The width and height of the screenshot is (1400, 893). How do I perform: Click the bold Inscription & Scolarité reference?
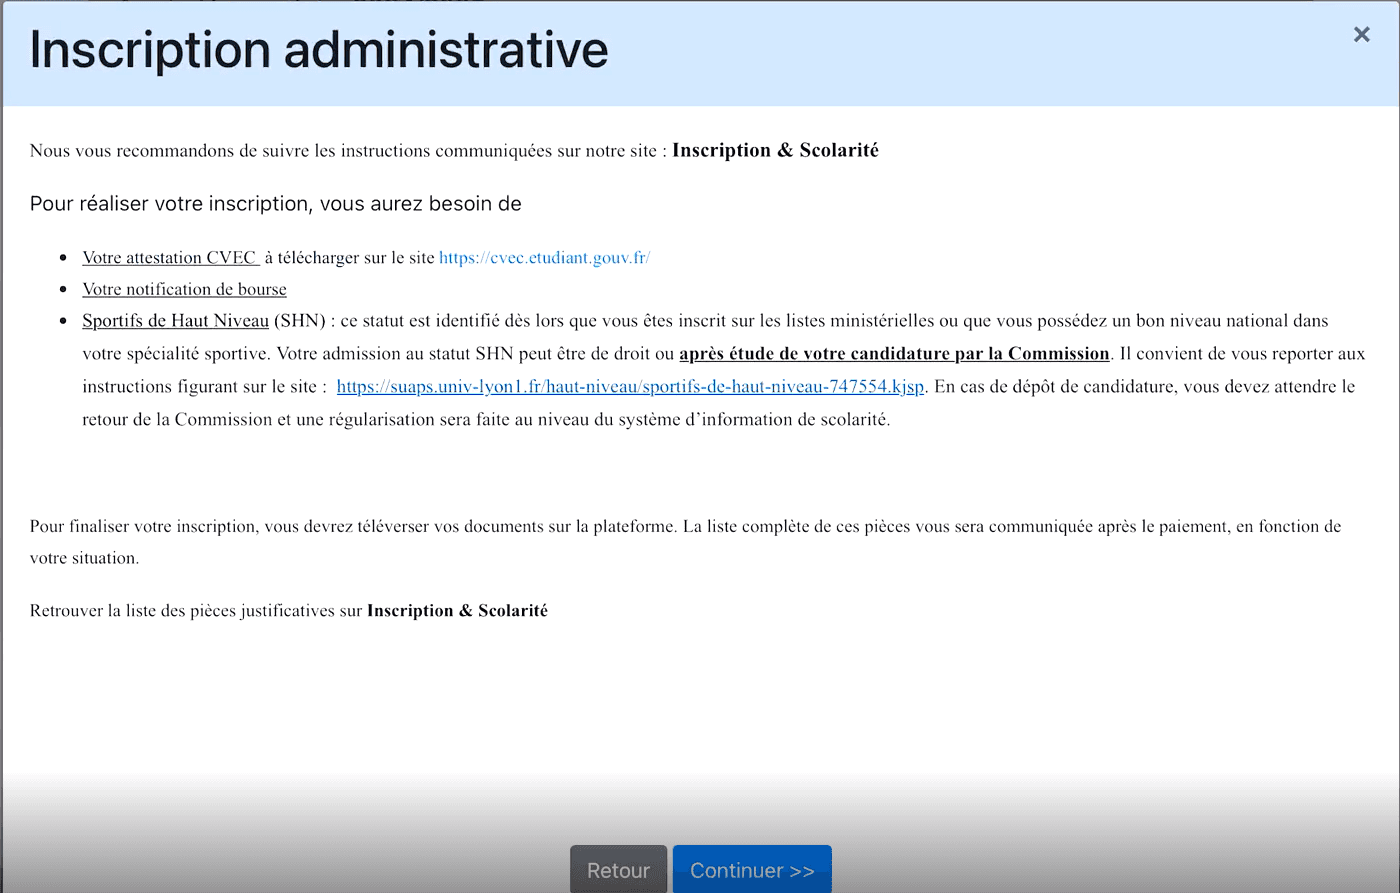pyautogui.click(x=775, y=150)
